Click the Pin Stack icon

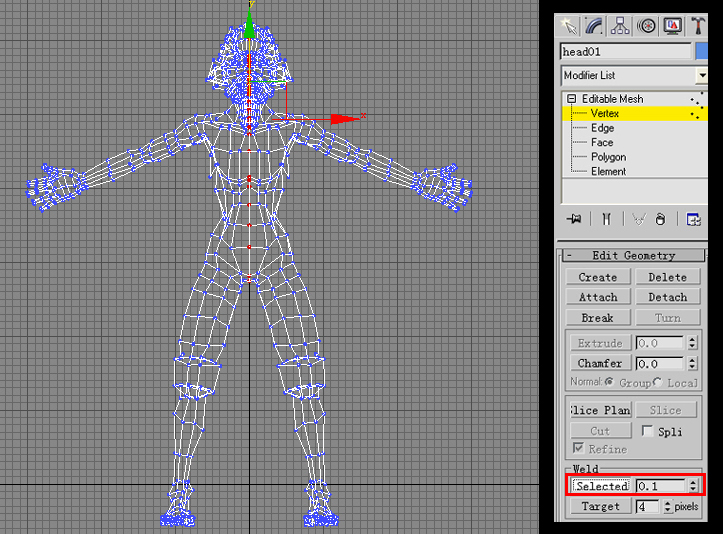tap(574, 219)
